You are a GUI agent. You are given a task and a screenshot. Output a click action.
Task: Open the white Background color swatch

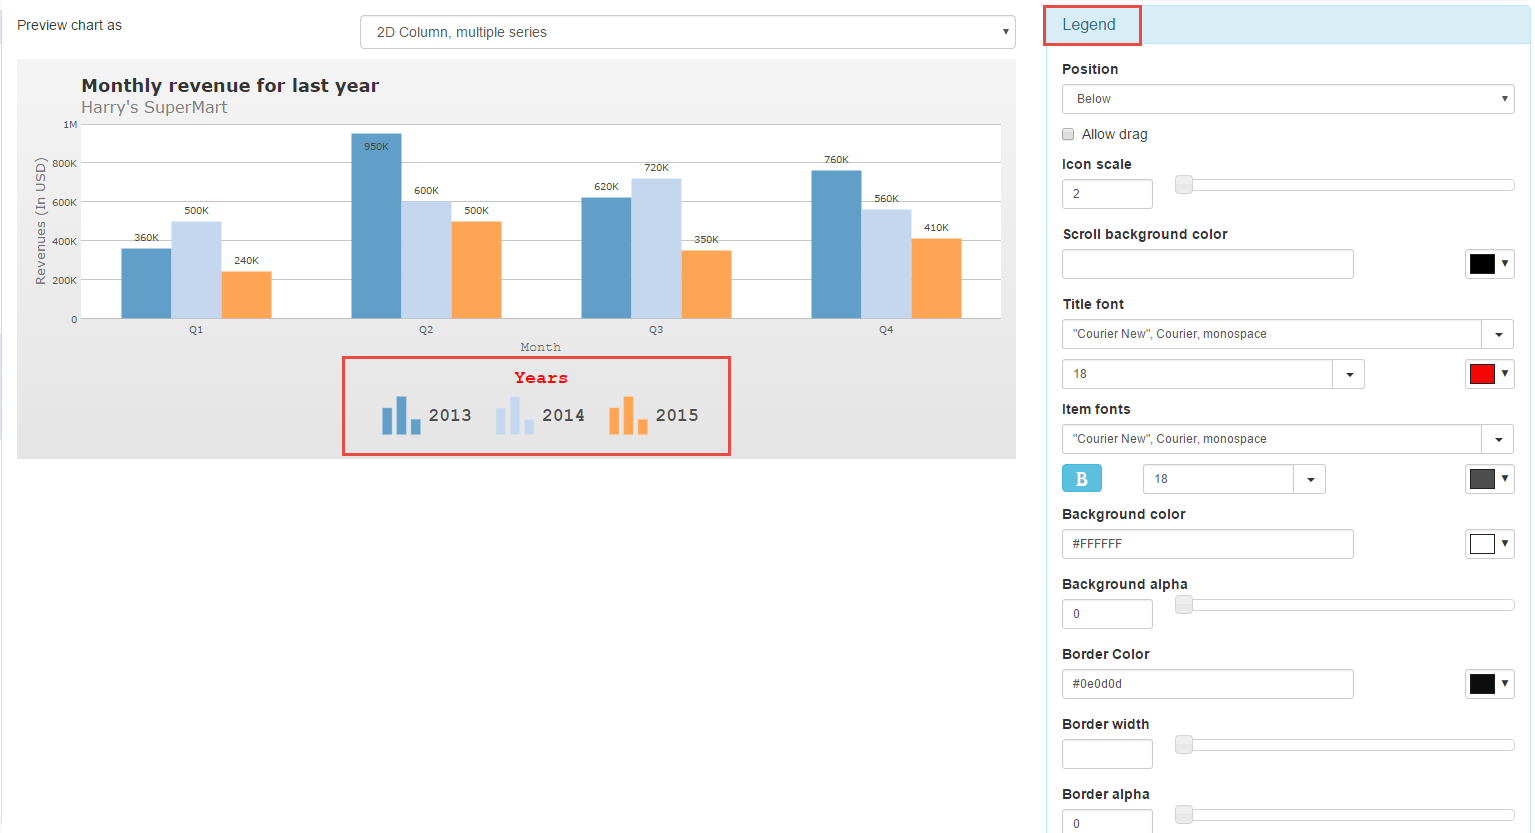tap(1489, 544)
